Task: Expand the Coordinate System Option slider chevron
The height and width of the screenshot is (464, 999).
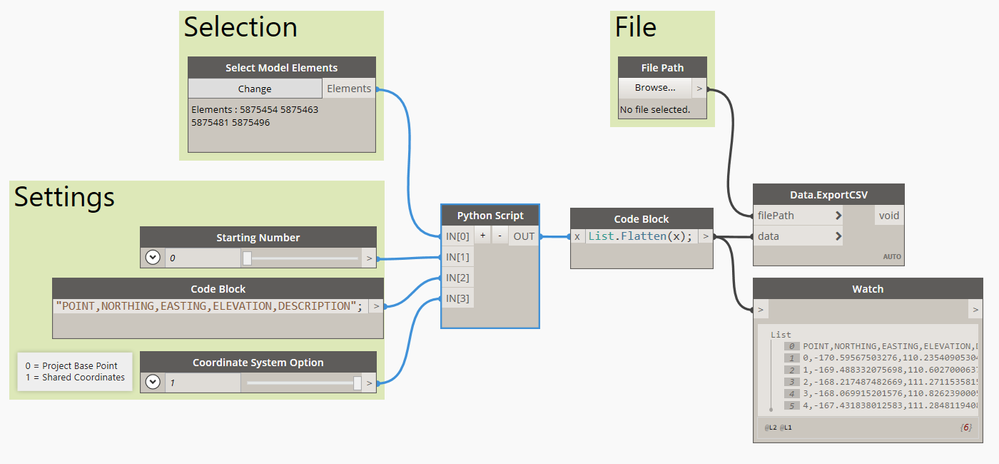Action: click(152, 382)
